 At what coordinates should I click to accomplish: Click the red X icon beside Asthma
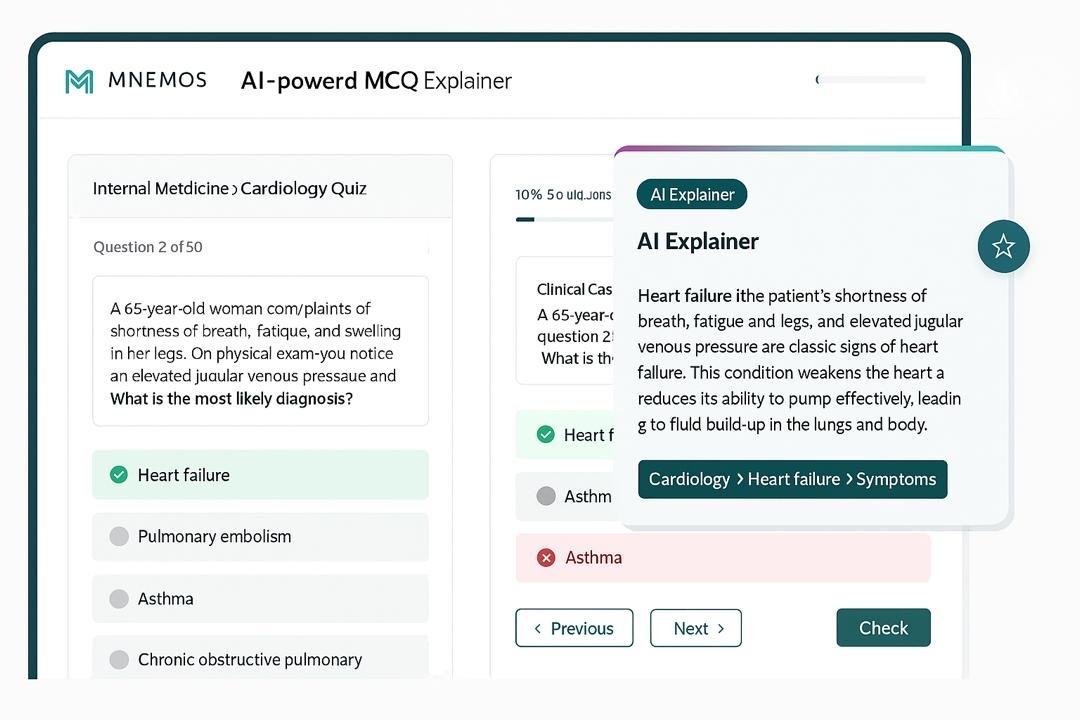point(546,558)
